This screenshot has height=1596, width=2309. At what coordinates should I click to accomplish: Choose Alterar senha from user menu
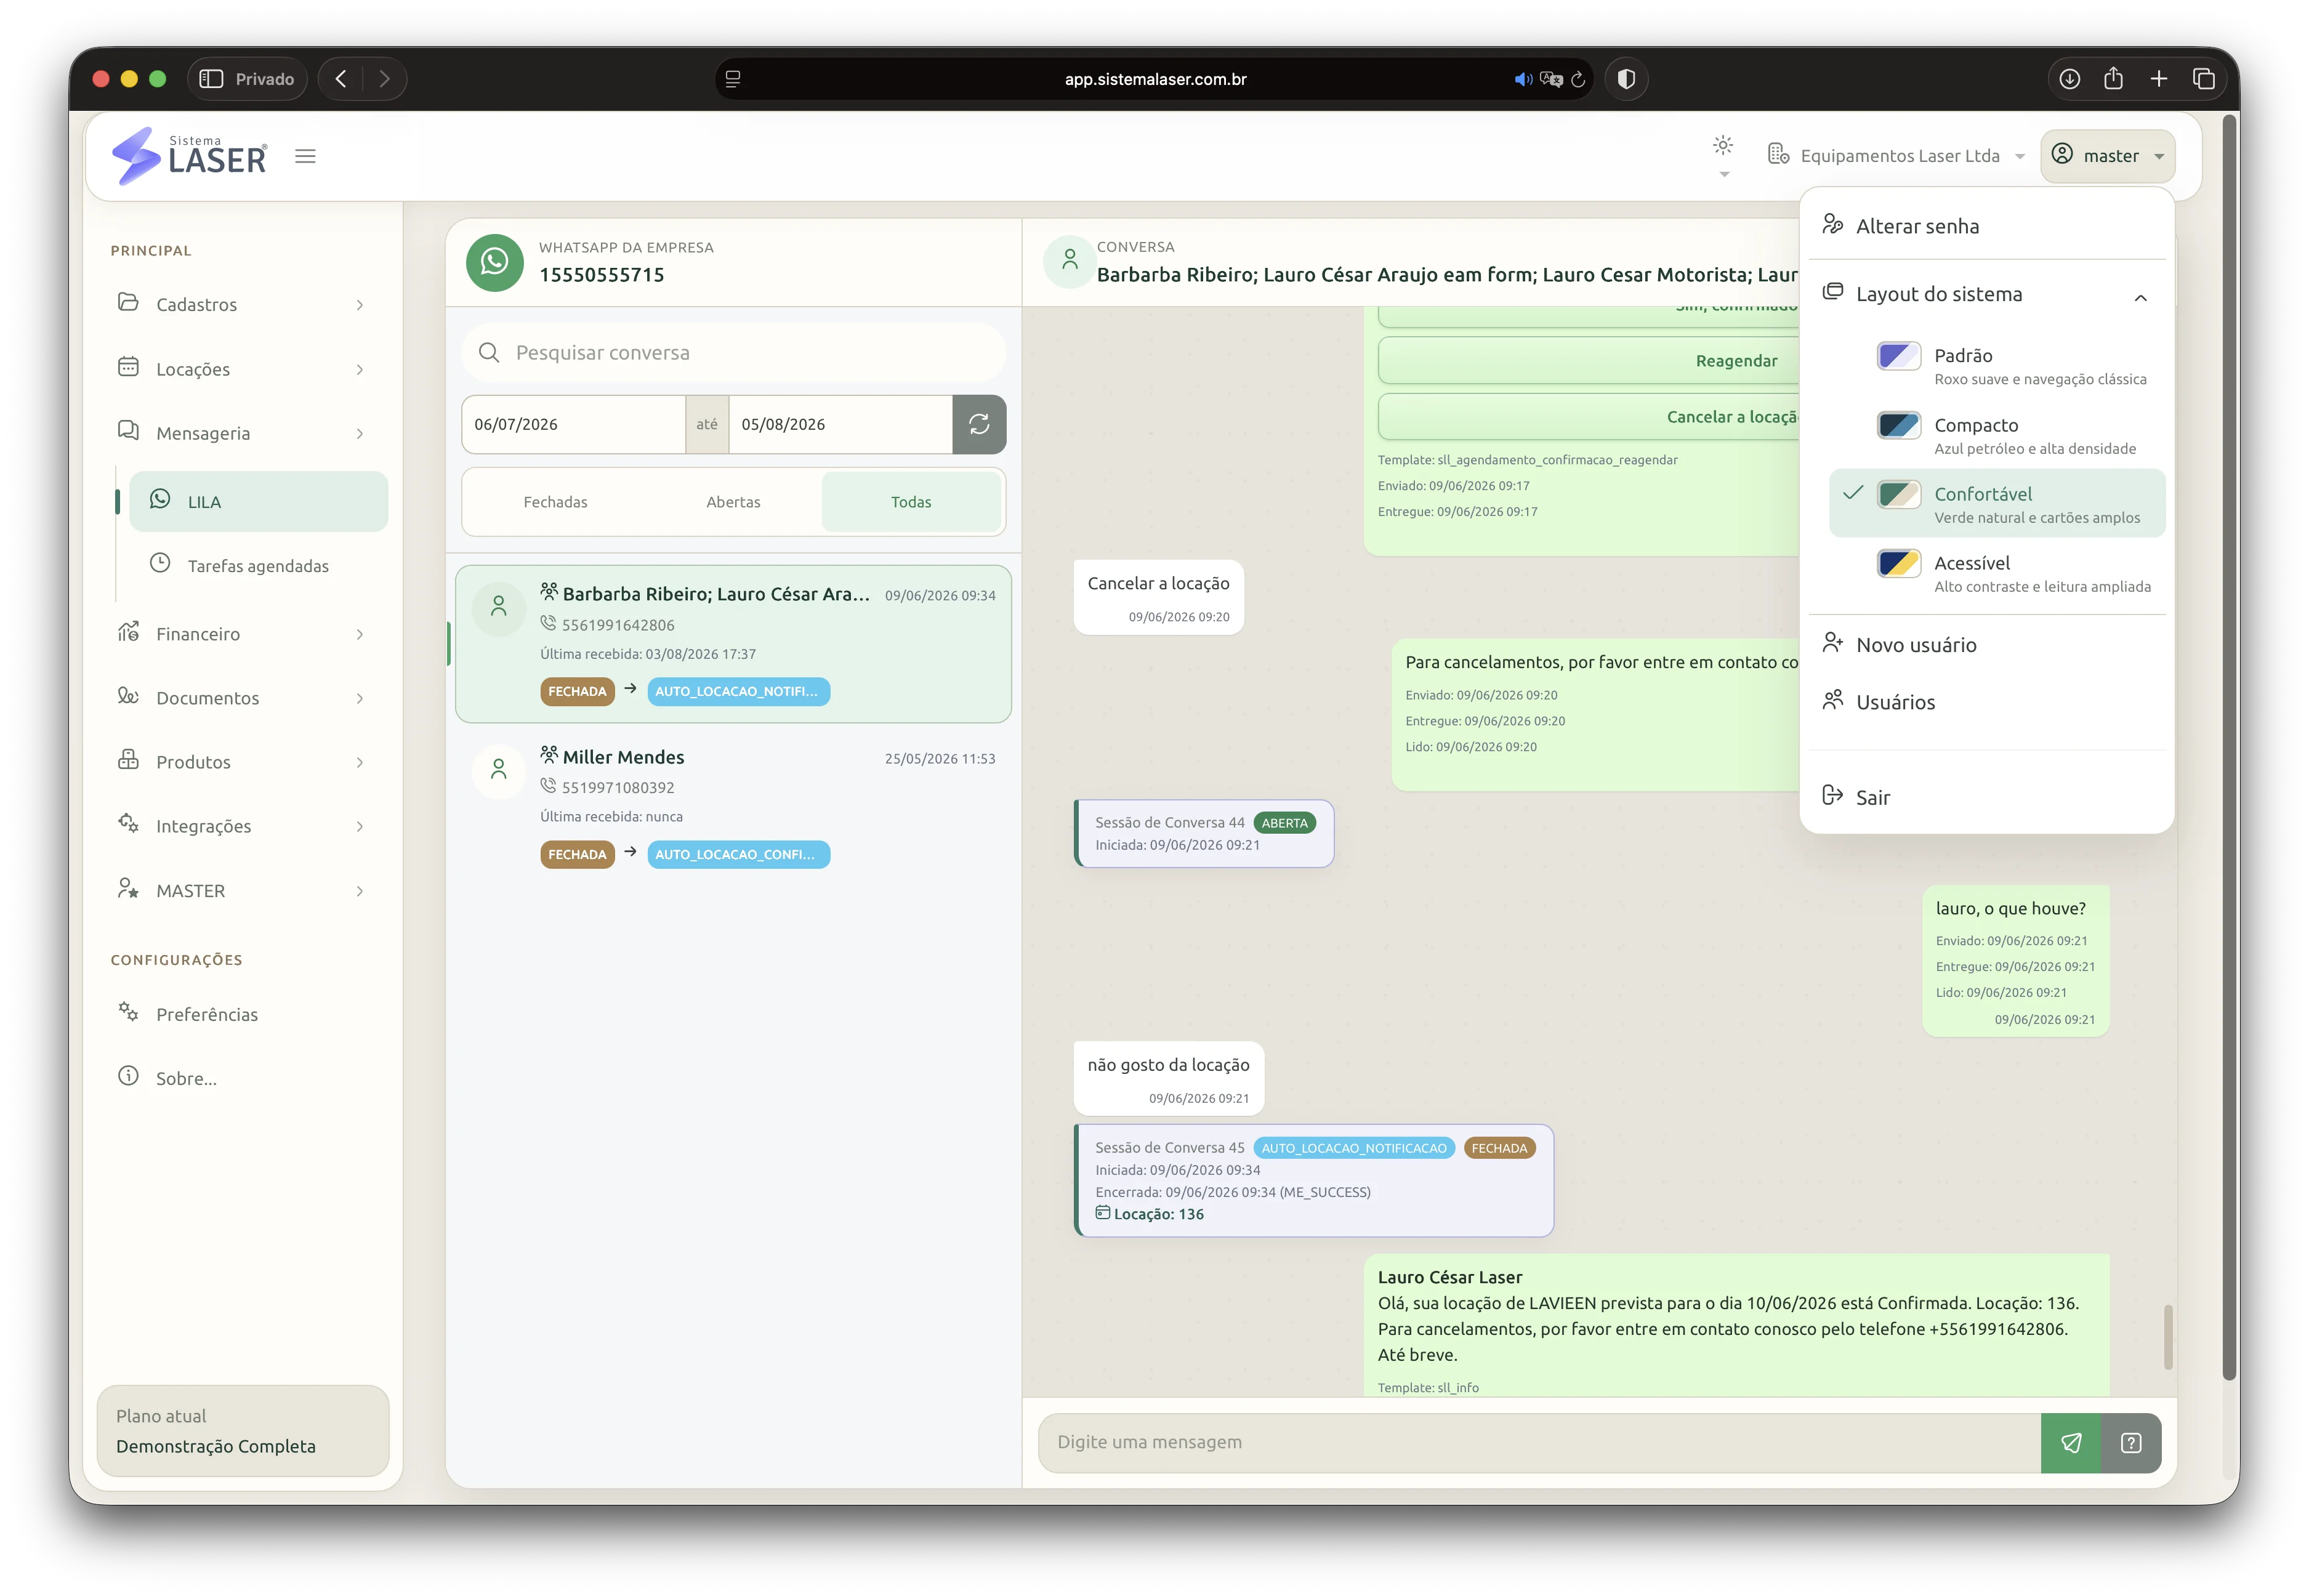click(1986, 226)
